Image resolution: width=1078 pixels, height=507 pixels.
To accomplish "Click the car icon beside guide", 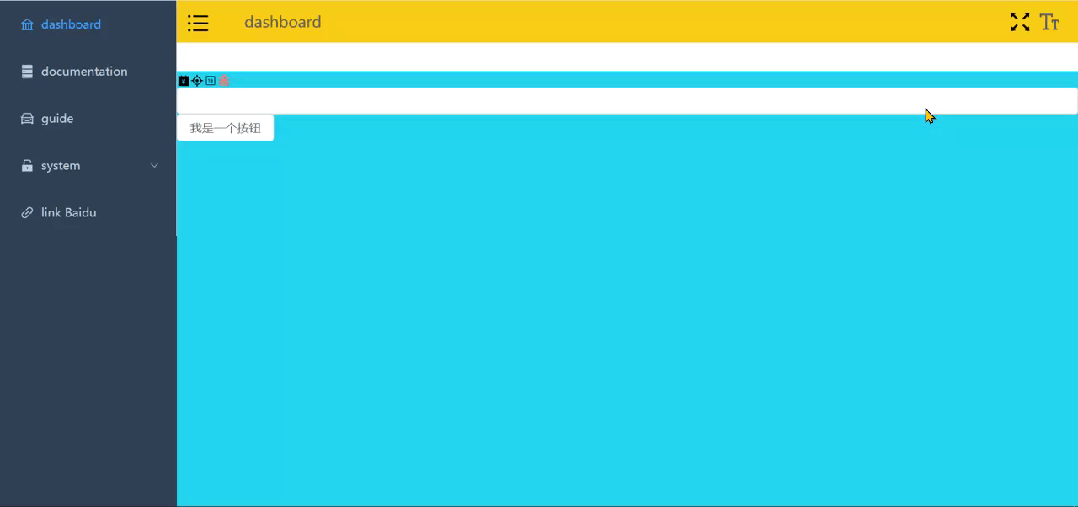I will (27, 119).
